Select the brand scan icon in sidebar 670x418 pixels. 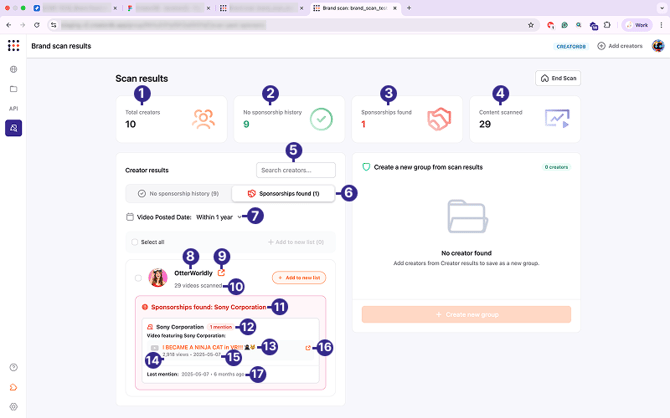[14, 128]
